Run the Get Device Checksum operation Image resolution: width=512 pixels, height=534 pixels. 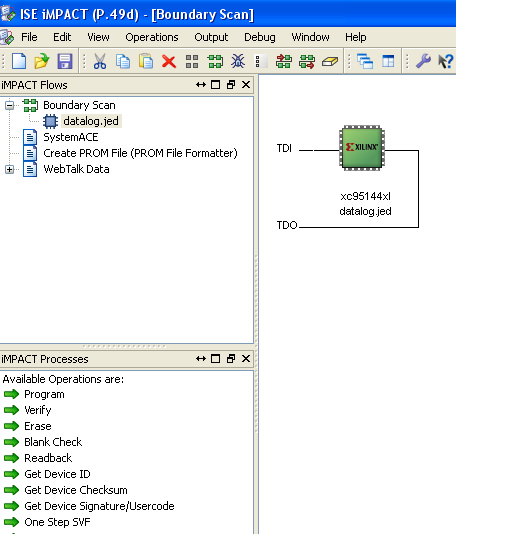coord(76,490)
